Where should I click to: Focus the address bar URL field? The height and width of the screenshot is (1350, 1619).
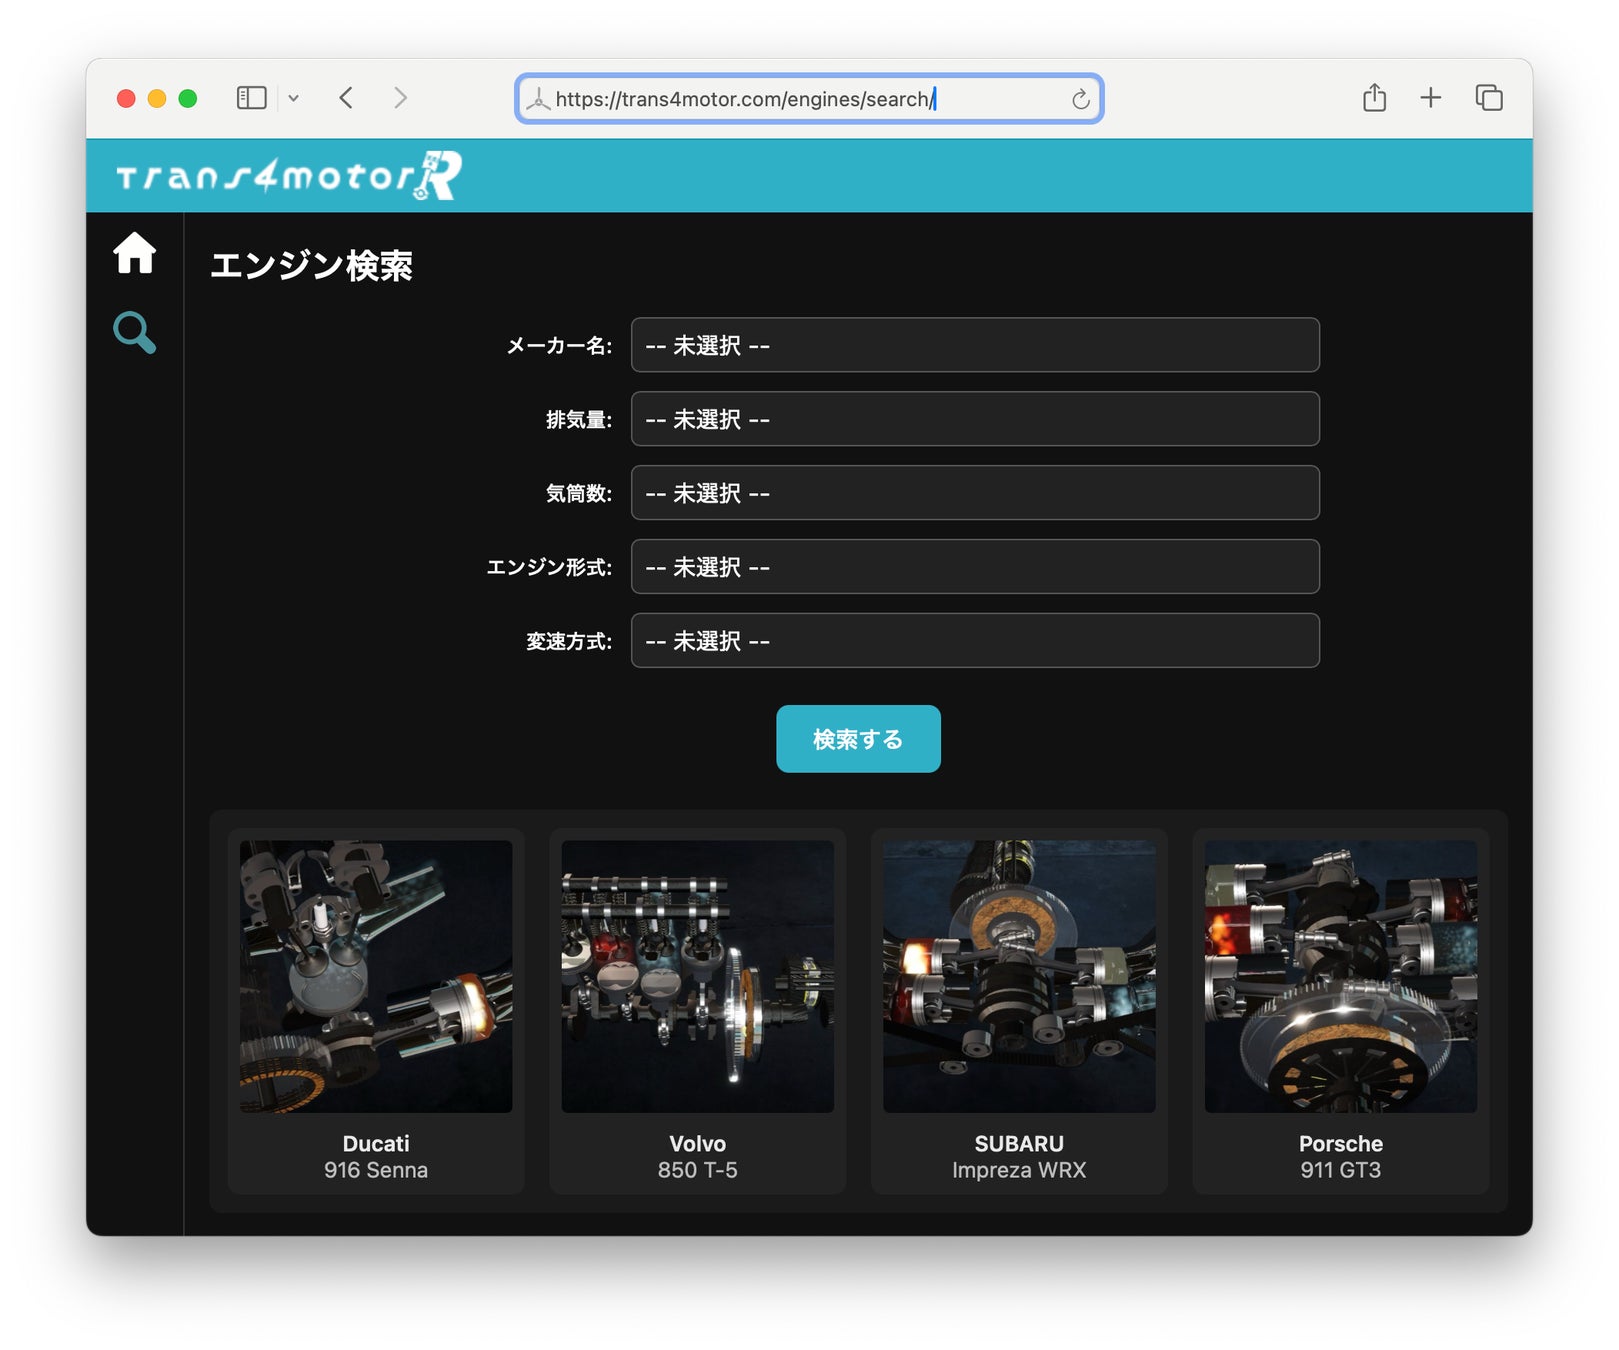pos(809,99)
